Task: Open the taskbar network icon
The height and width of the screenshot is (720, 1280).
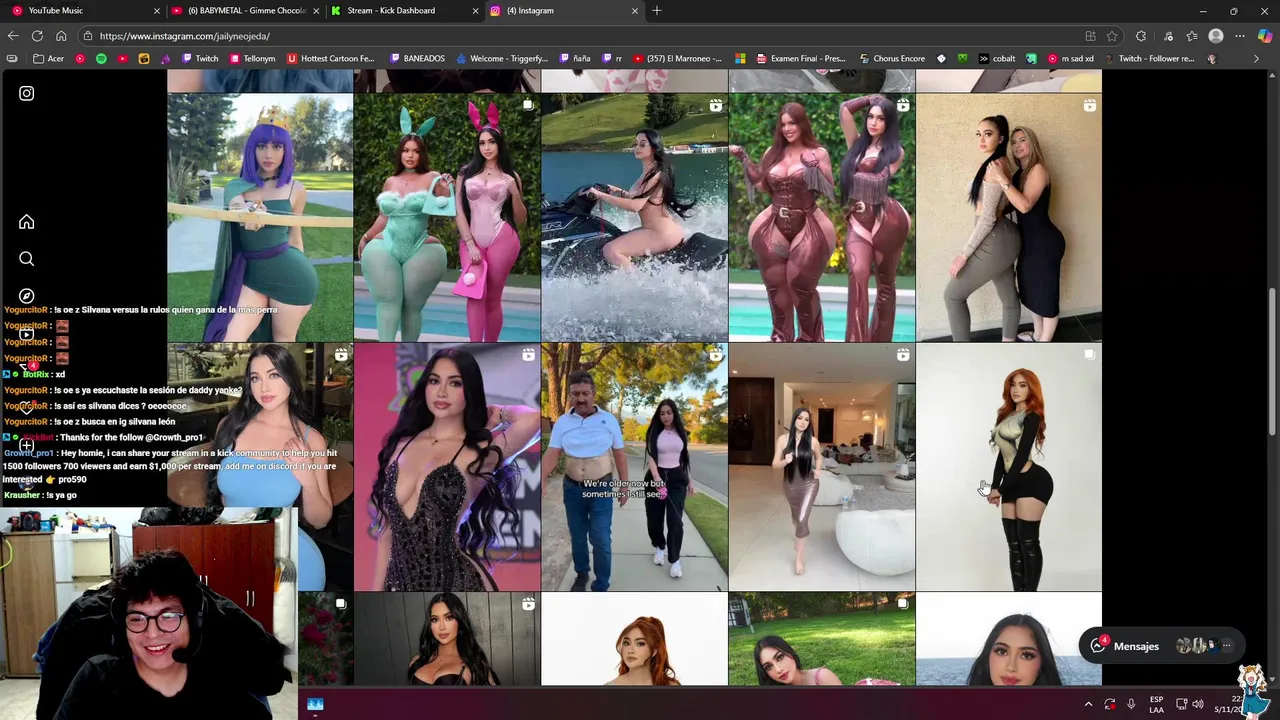Action: [x=1181, y=704]
